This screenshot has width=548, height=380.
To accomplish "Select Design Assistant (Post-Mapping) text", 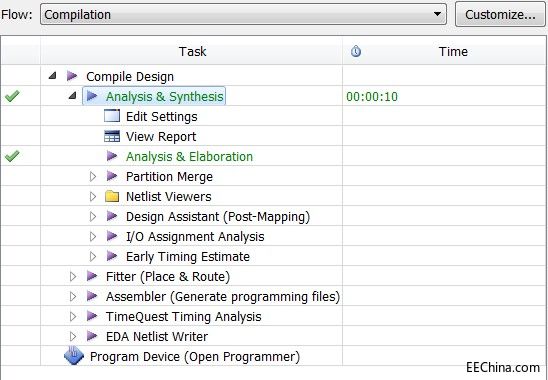I will 218,217.
